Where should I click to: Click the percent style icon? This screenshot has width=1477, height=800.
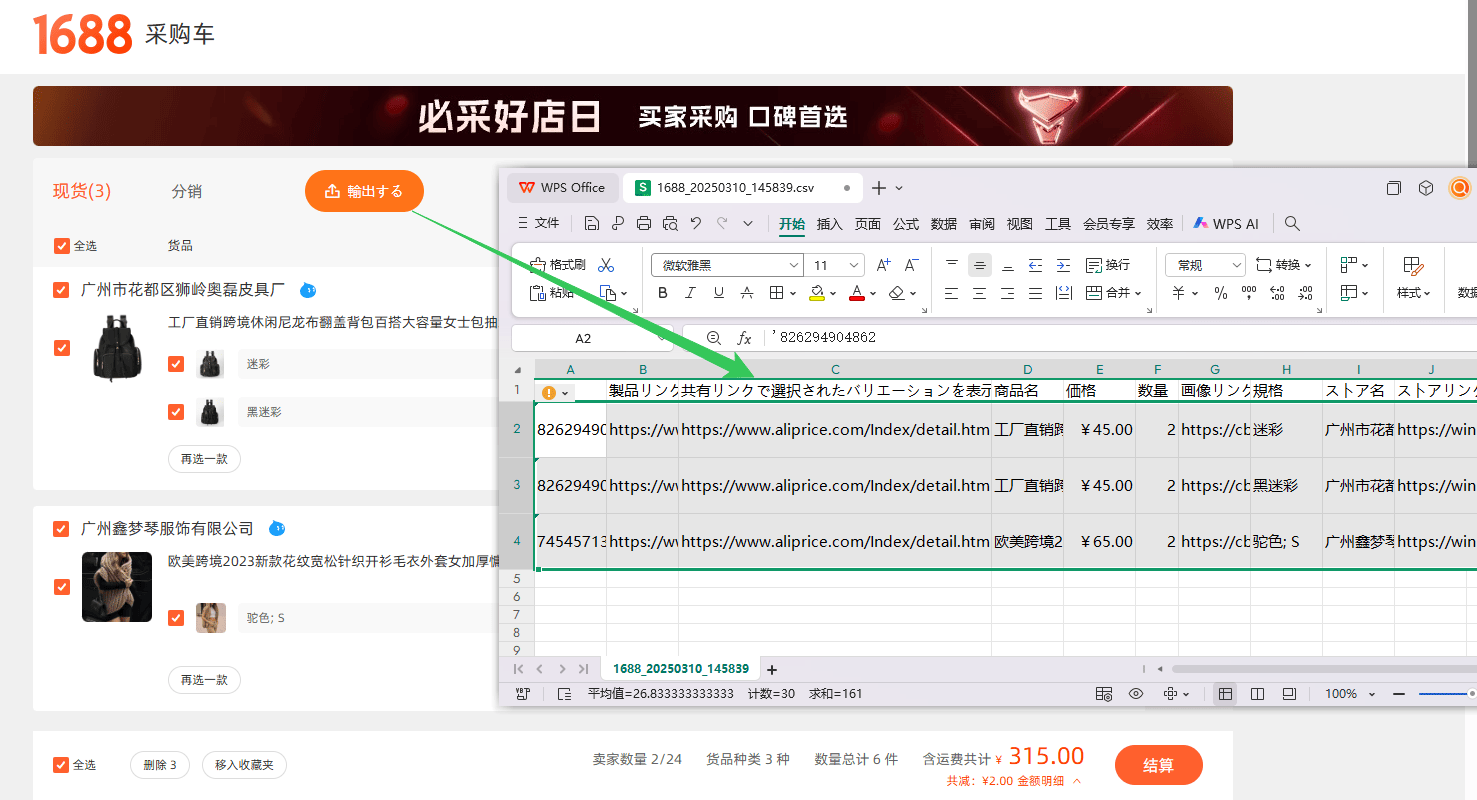pyautogui.click(x=1220, y=293)
